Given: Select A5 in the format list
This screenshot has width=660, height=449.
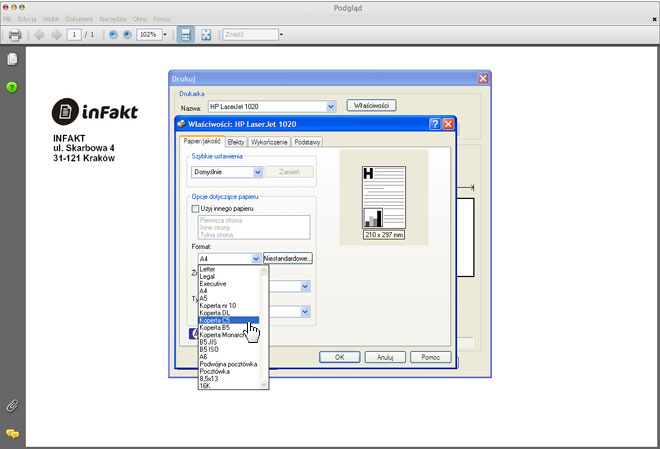Looking at the screenshot, I should click(229, 298).
